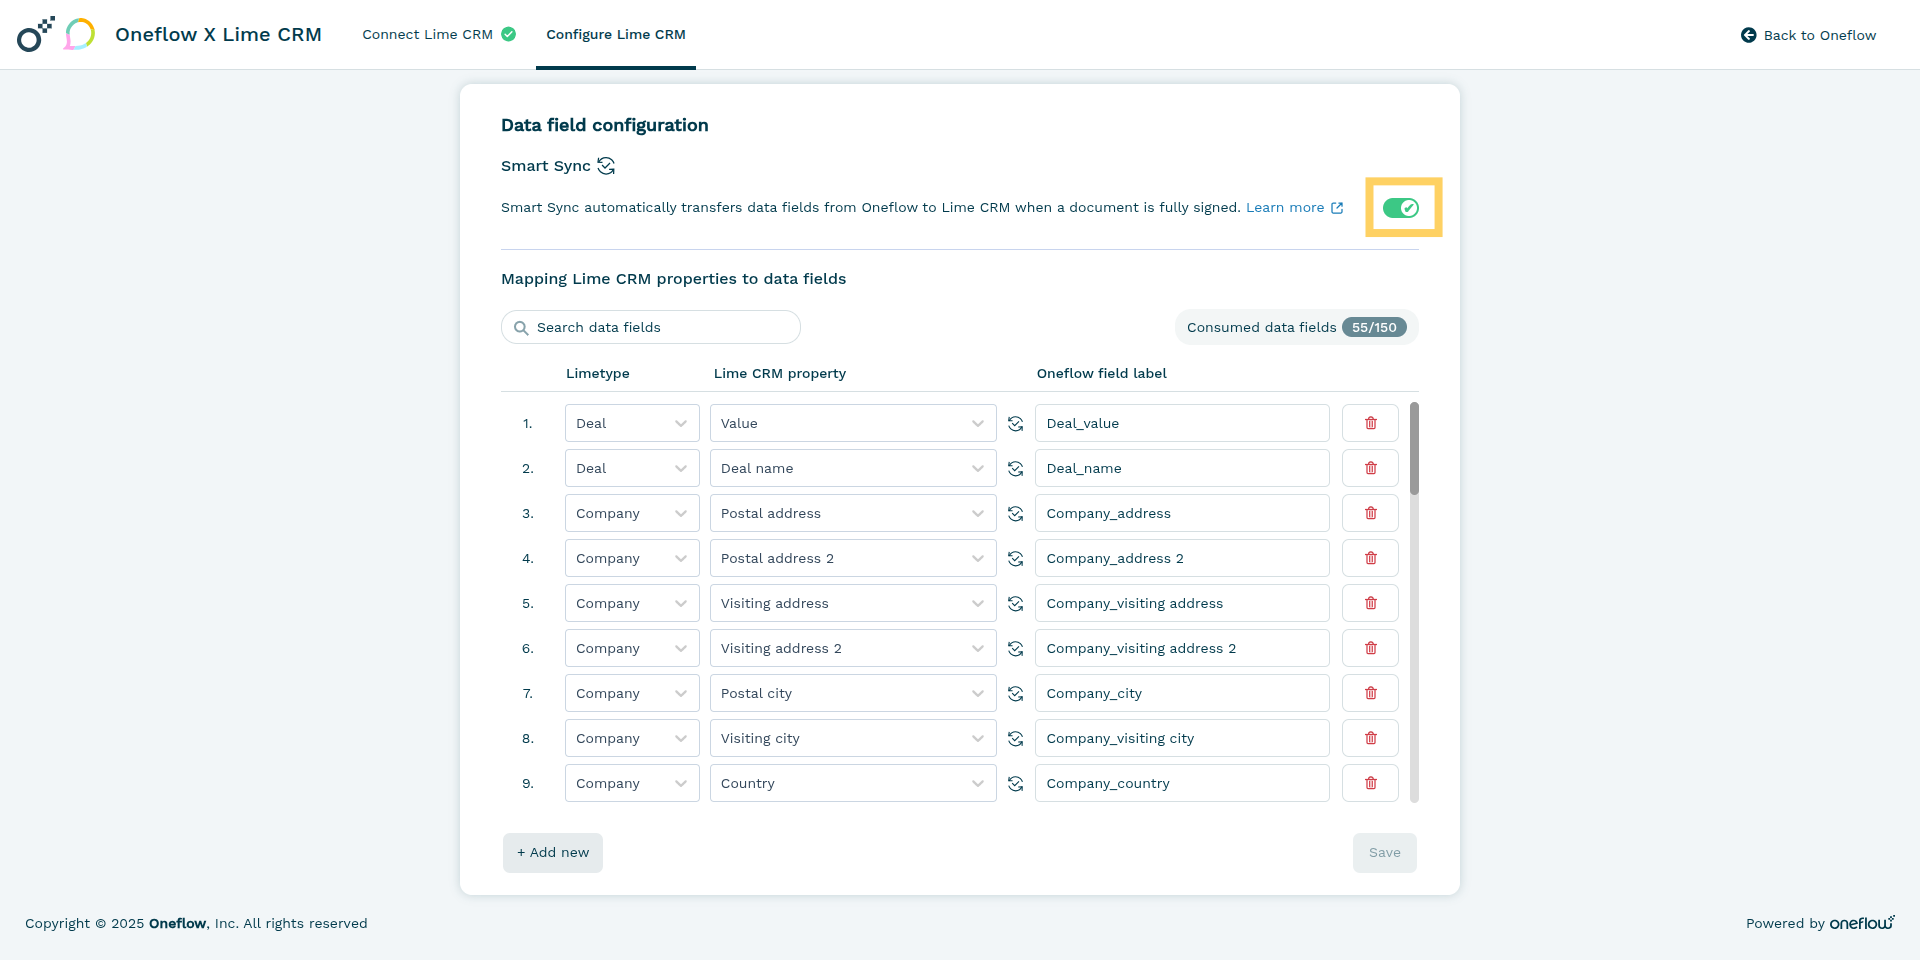Image resolution: width=1920 pixels, height=960 pixels.
Task: Delete the Deal_name mapping row
Action: [1370, 468]
